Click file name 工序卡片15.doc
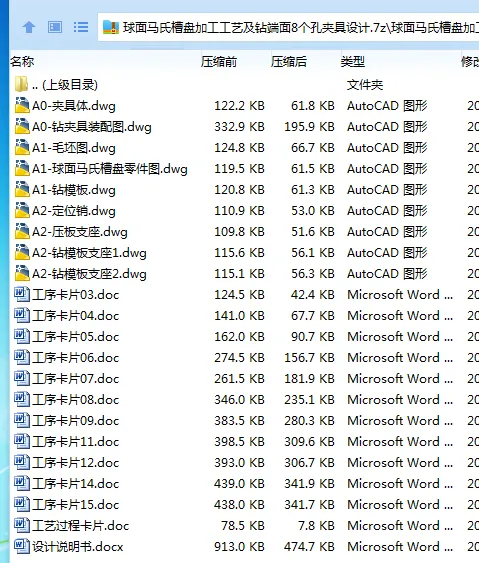This screenshot has height=563, width=479. point(76,505)
